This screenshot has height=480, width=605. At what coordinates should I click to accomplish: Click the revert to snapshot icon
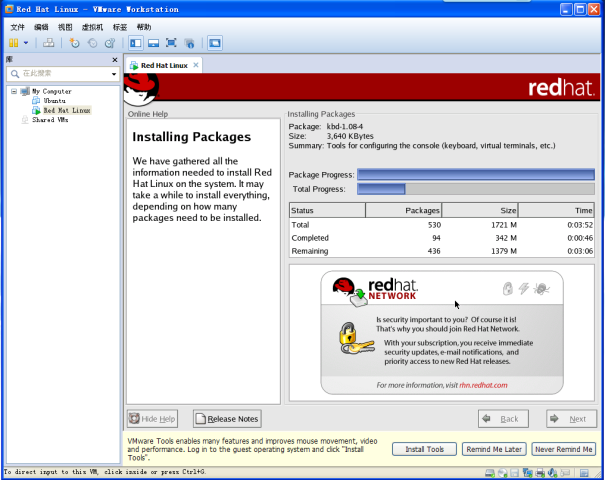92,43
